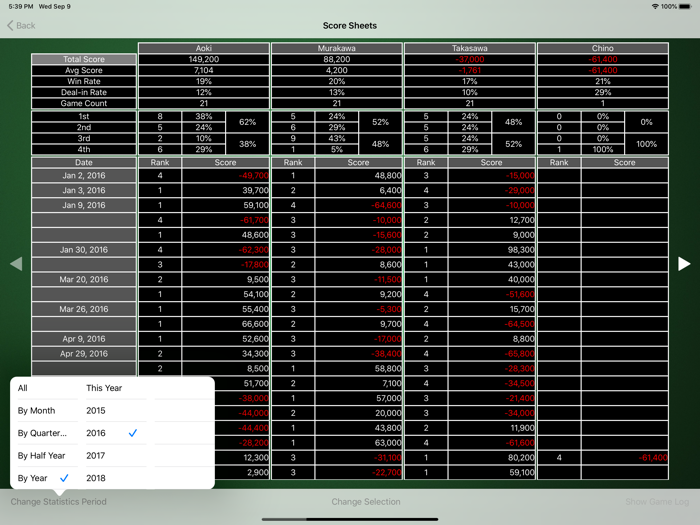This screenshot has width=700, height=525.
Task: Select the Win Rate row label
Action: pos(83,81)
